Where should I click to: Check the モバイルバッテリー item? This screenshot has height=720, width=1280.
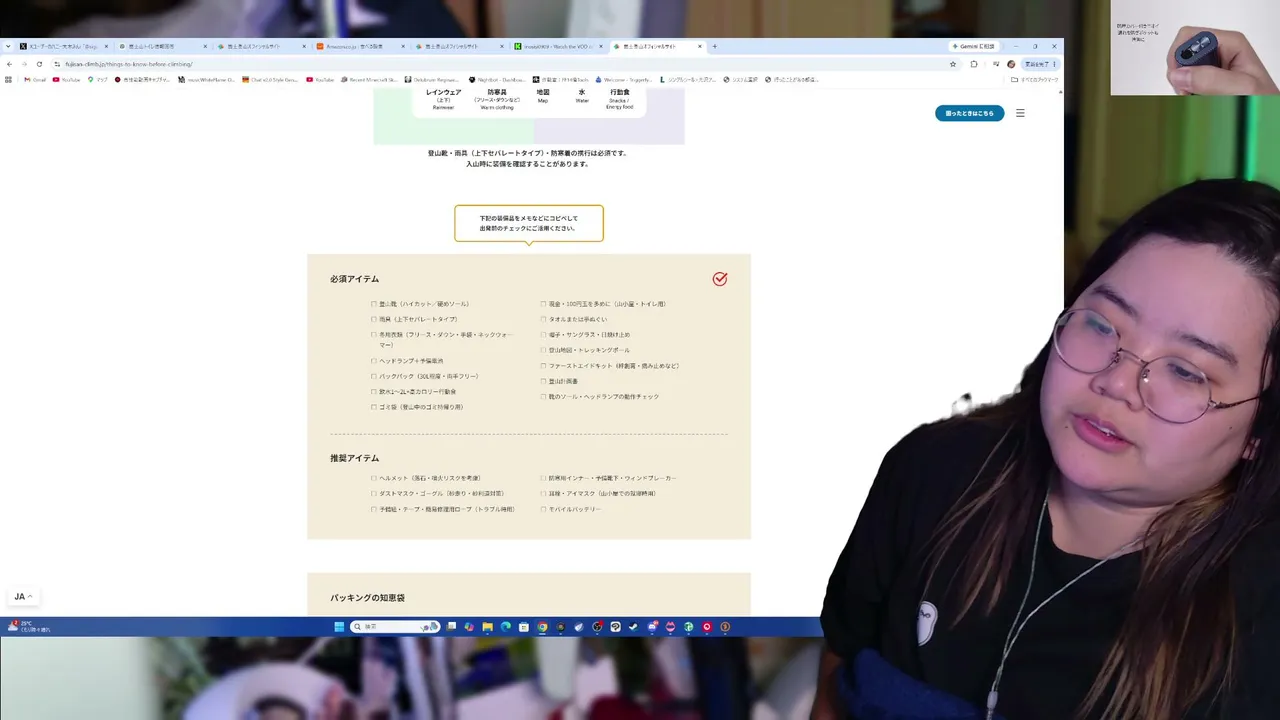coord(544,509)
